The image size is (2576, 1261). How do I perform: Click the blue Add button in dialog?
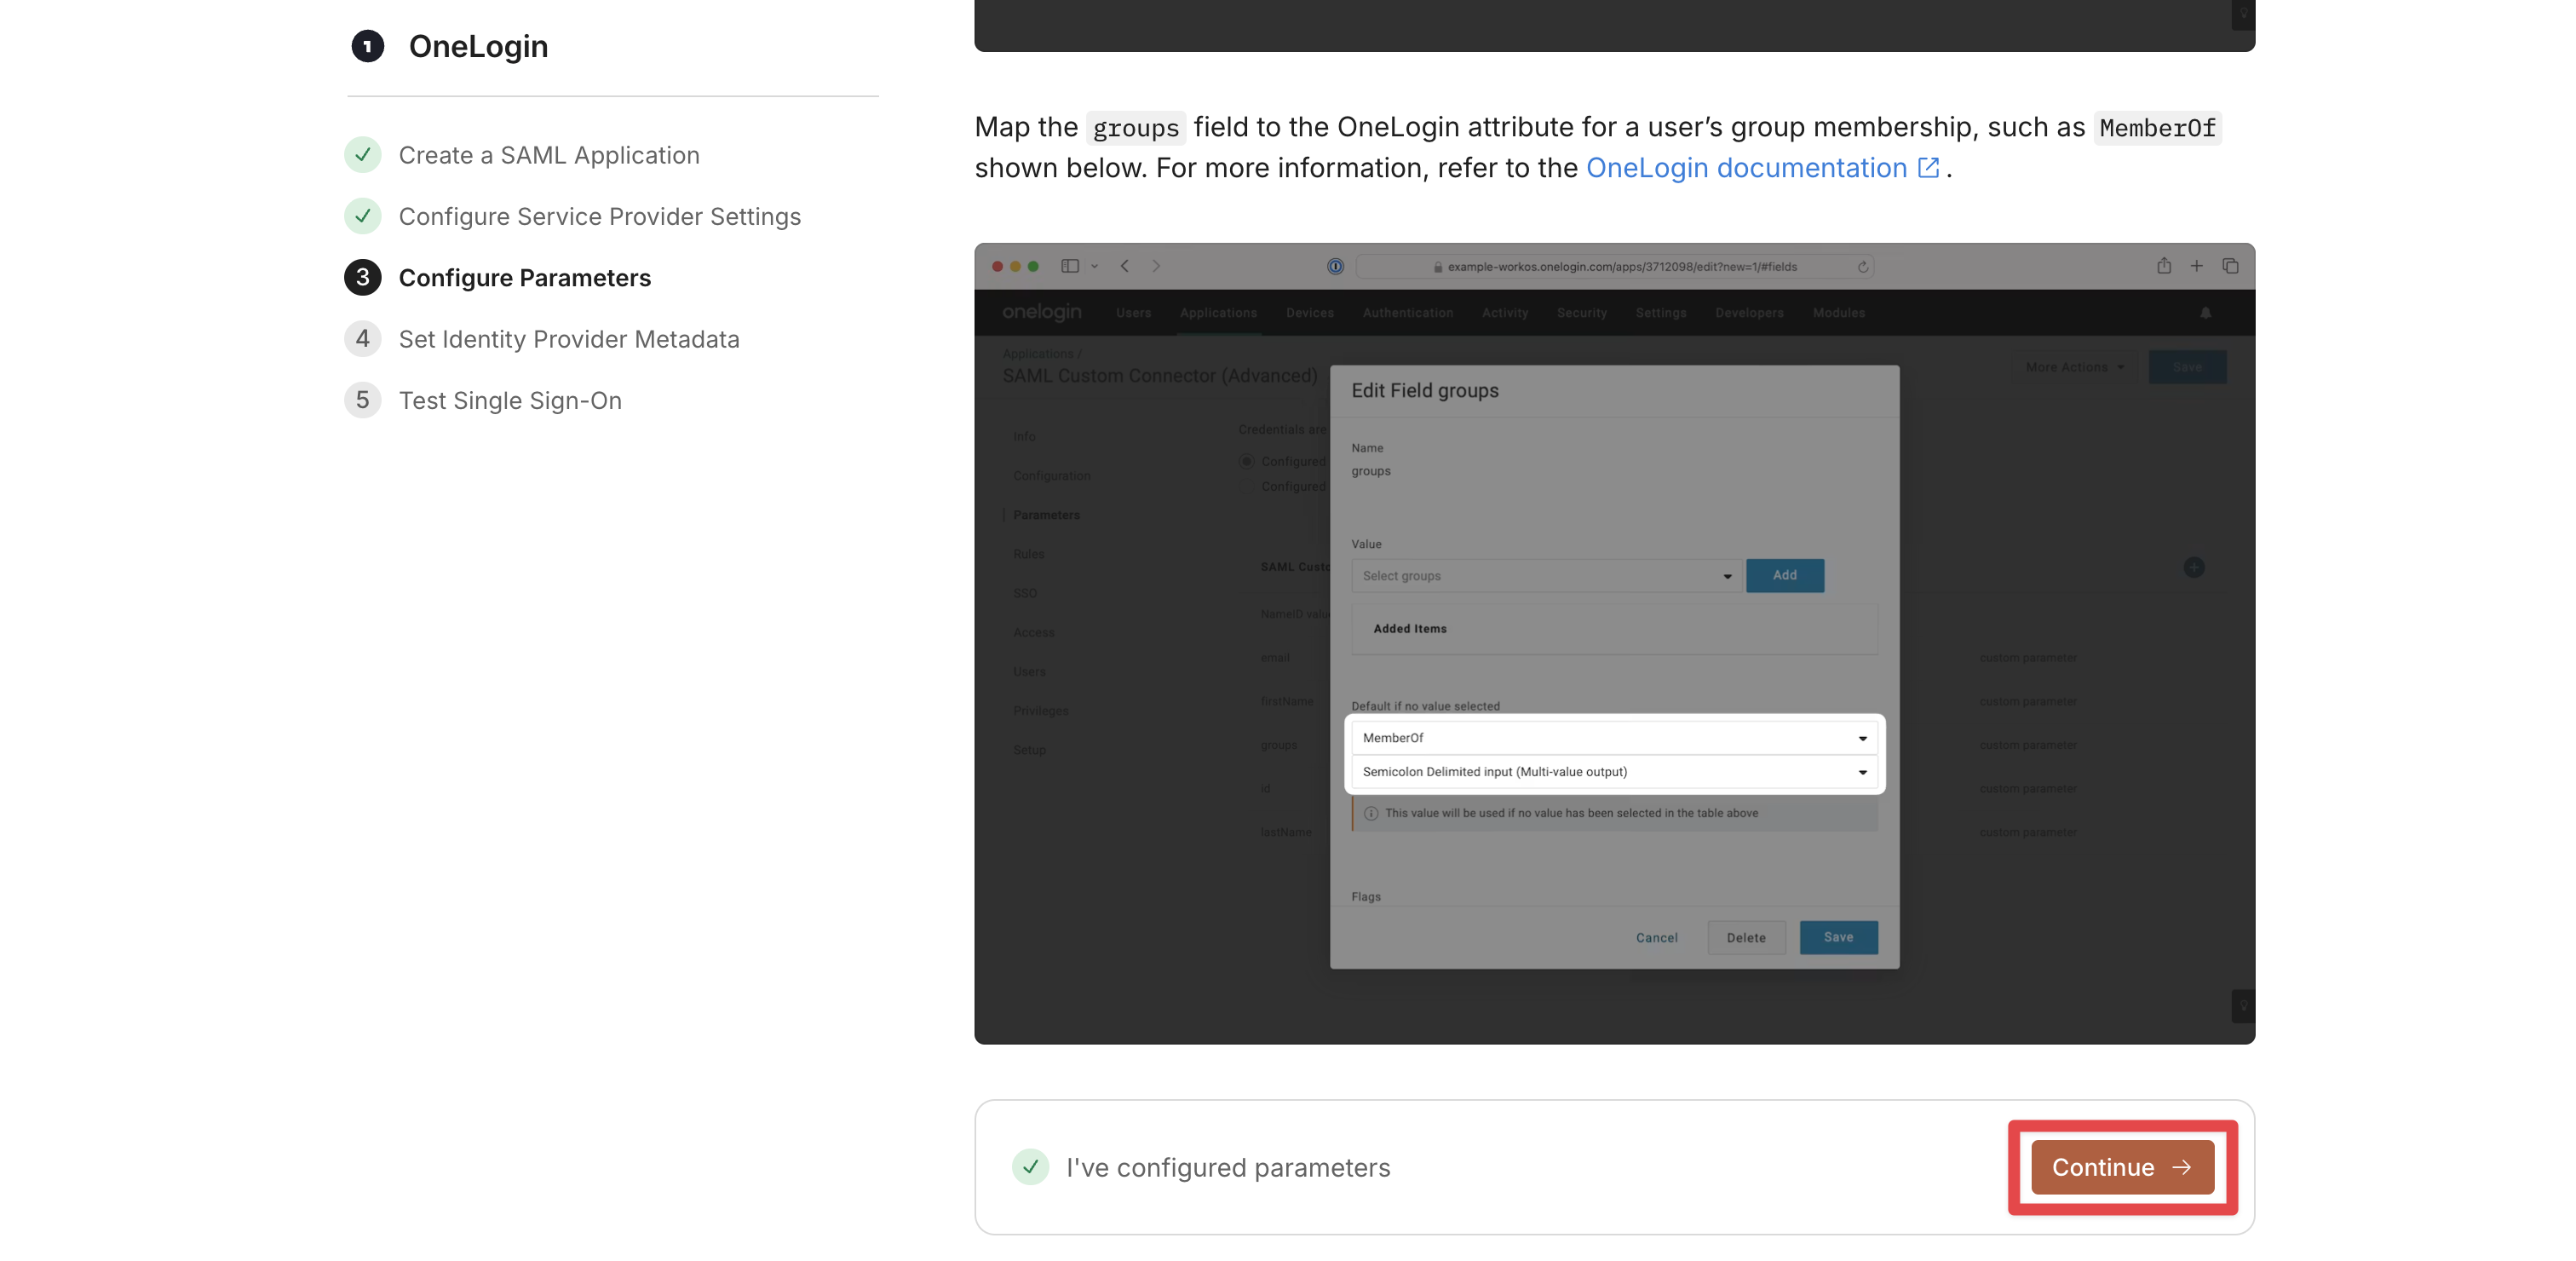tap(1784, 576)
